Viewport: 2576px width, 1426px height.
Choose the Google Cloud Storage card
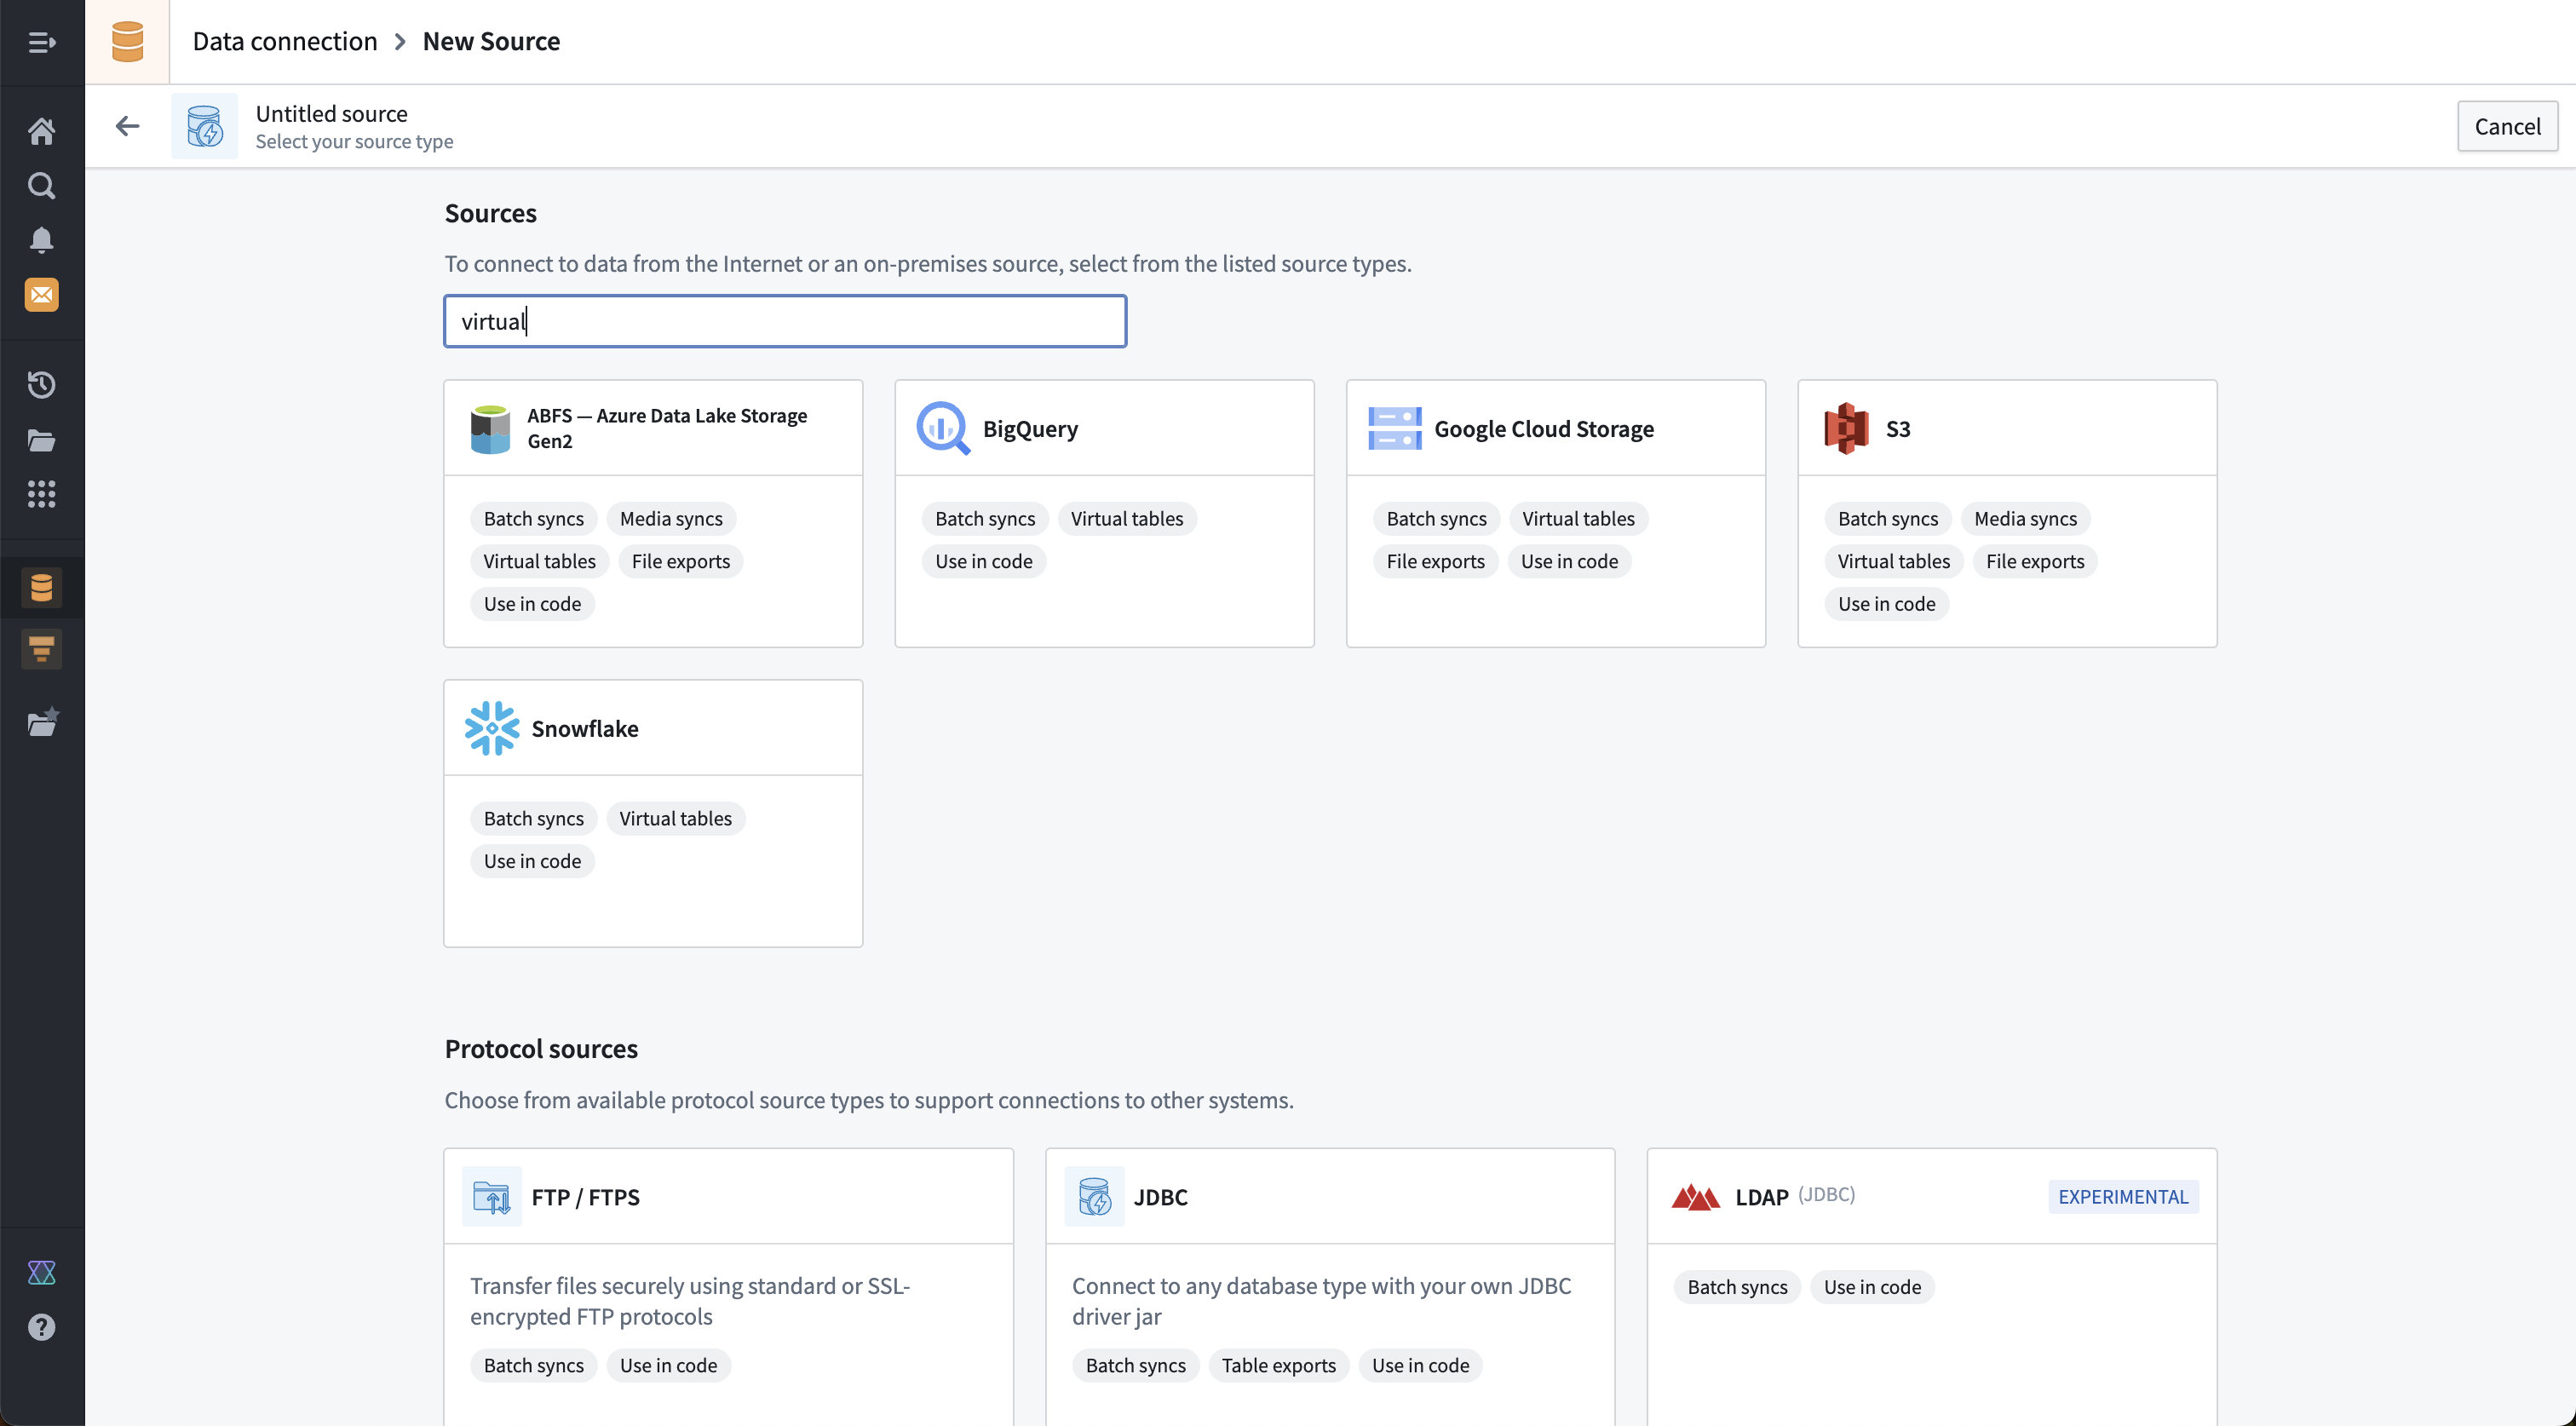tap(1556, 513)
